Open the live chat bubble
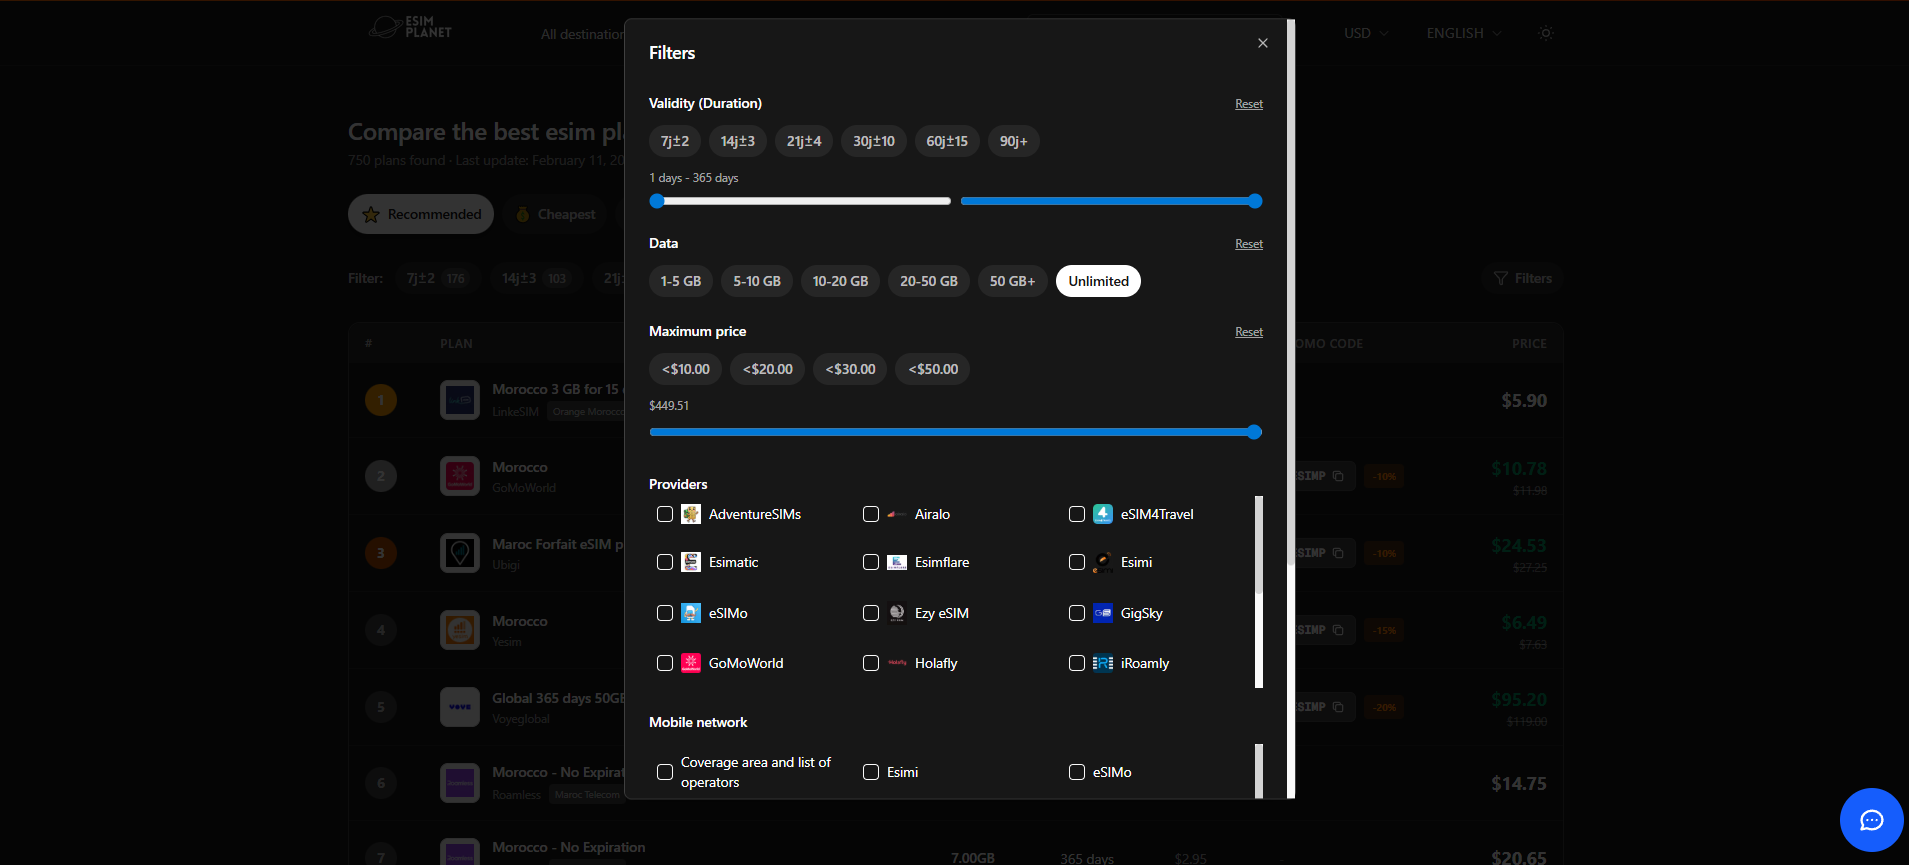Viewport: 1909px width, 865px height. tap(1871, 820)
